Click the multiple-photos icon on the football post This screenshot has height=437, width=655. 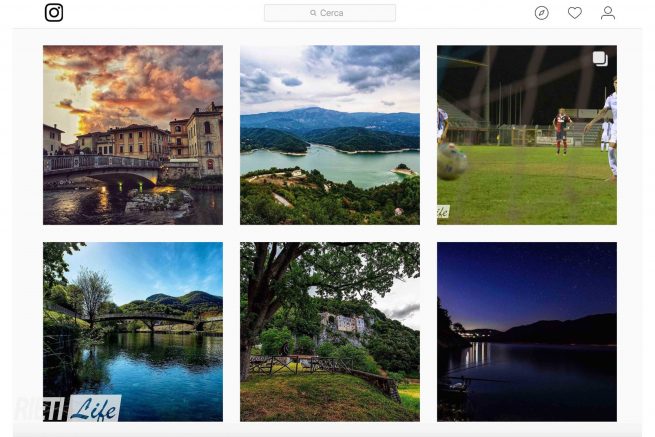pos(600,58)
